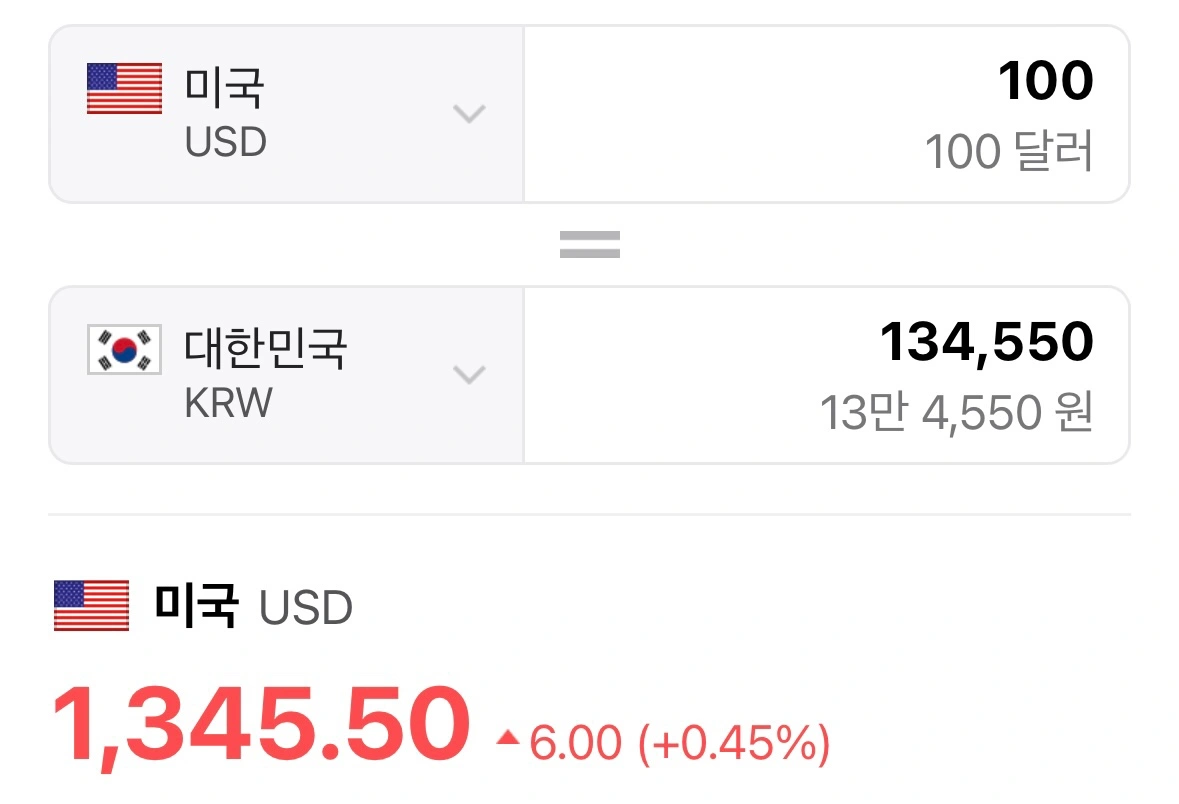Click the '13만 4,550 원' caption text
This screenshot has width=1179, height=804.
[x=956, y=413]
